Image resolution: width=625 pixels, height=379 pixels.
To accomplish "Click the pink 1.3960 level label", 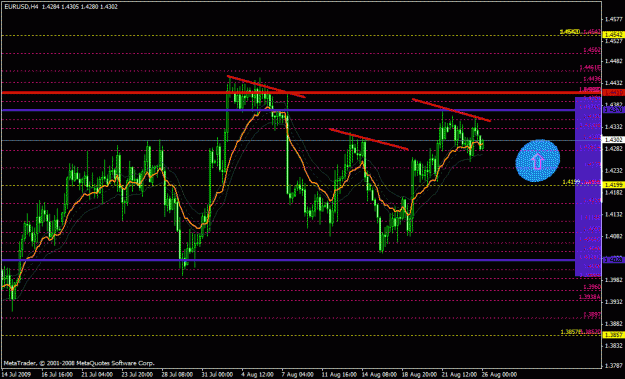I will [592, 287].
